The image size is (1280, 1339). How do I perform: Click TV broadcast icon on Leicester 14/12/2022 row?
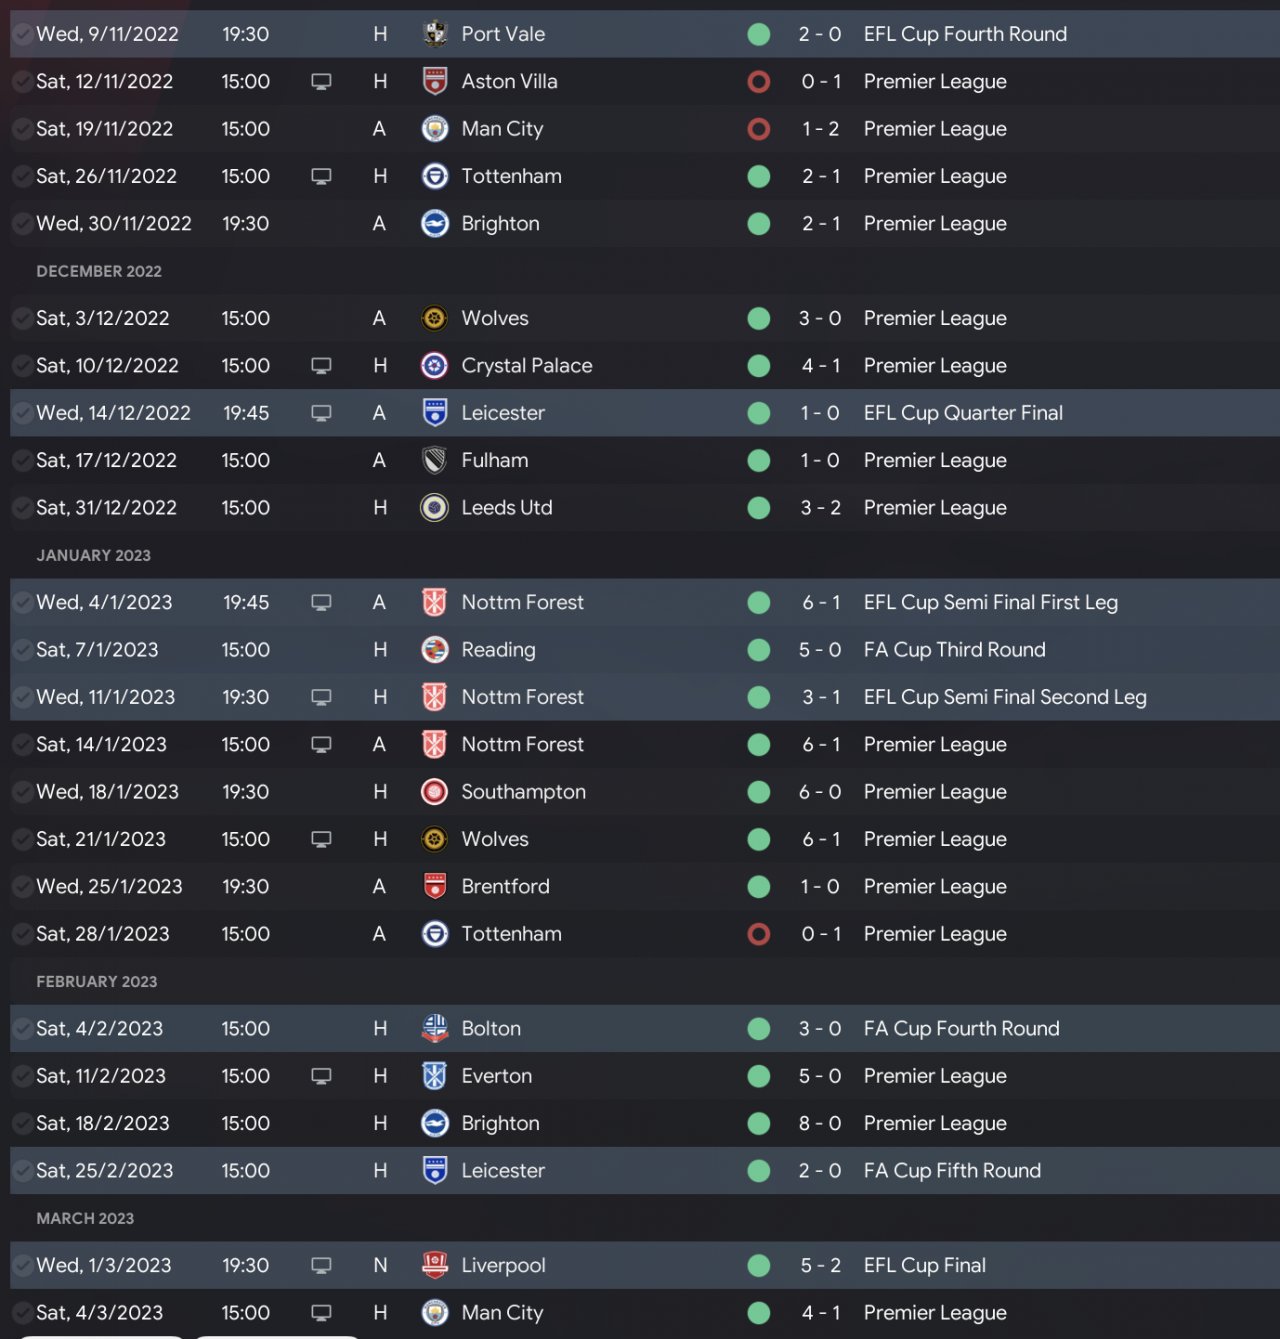(x=321, y=413)
